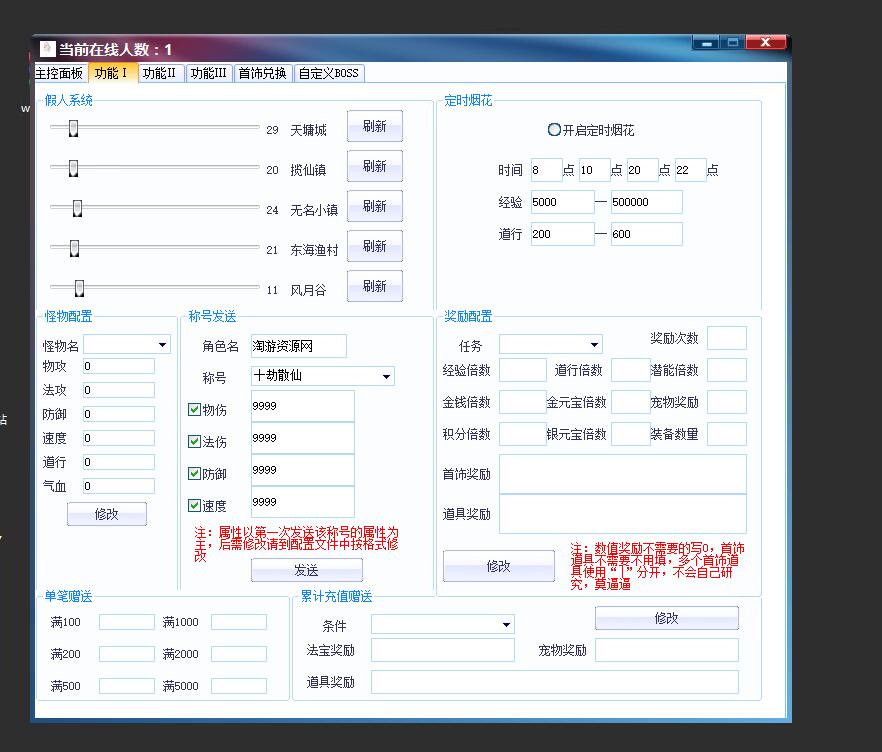882x752 pixels.
Task: Expand the 条件 dropdown in 累计充值赠送
Action: pyautogui.click(x=506, y=625)
